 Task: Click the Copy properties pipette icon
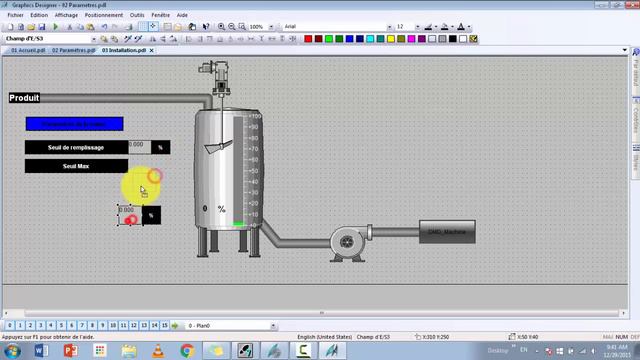(128, 39)
